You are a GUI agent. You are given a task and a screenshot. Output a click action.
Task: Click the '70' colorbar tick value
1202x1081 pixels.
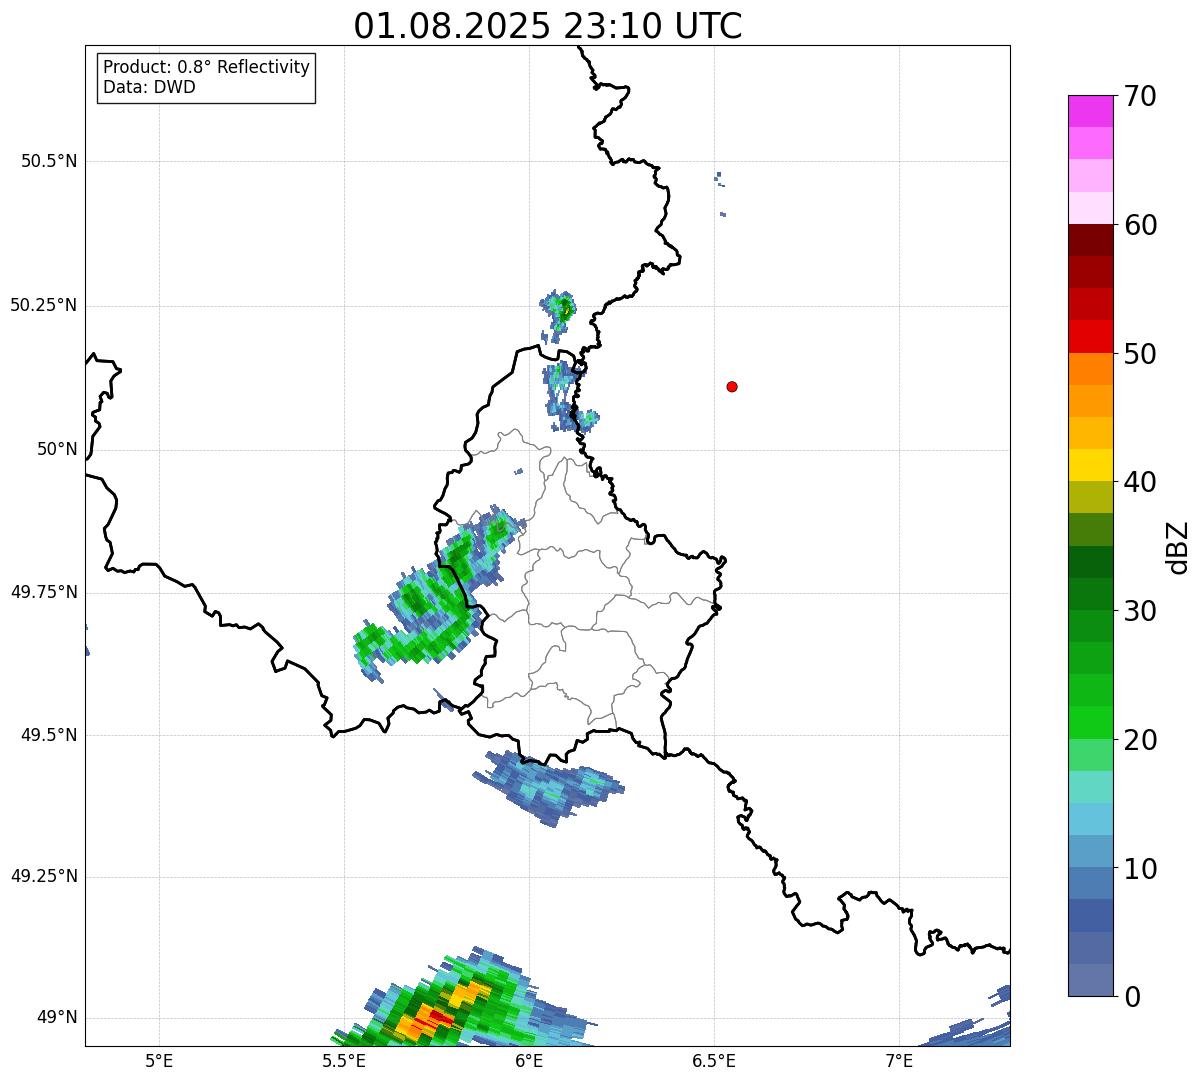tap(1140, 96)
